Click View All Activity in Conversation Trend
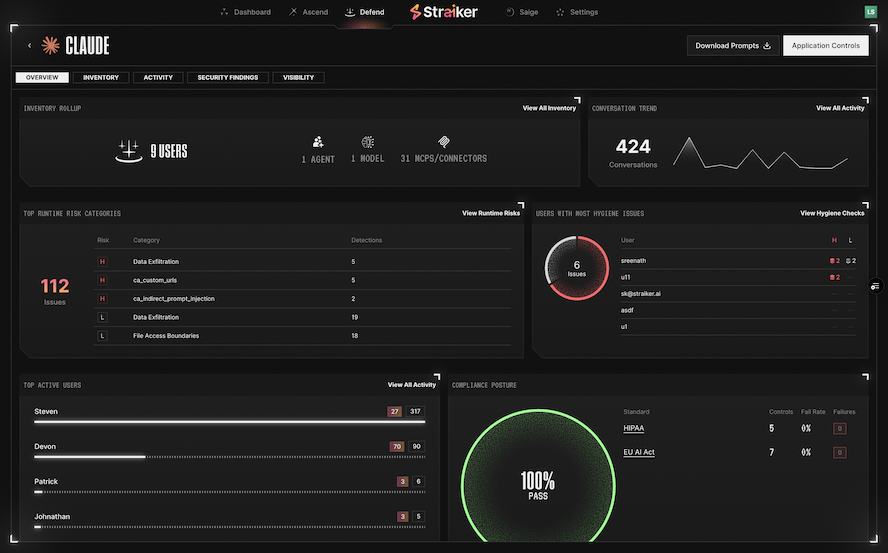Viewport: 888px width, 553px height. pos(840,108)
